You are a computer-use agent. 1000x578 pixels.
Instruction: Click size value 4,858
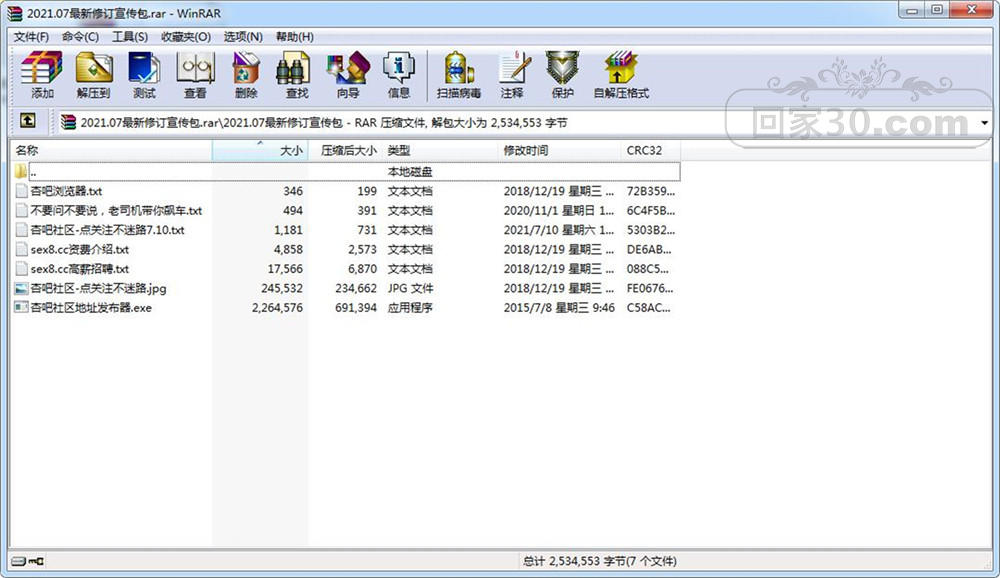tap(288, 249)
